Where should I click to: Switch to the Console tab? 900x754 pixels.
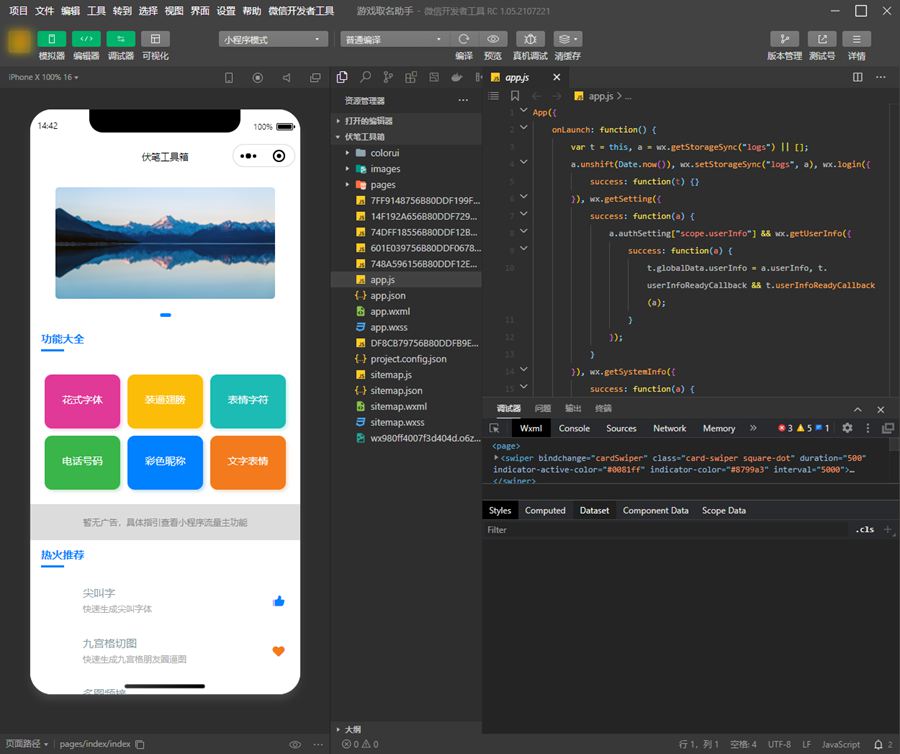pos(574,428)
